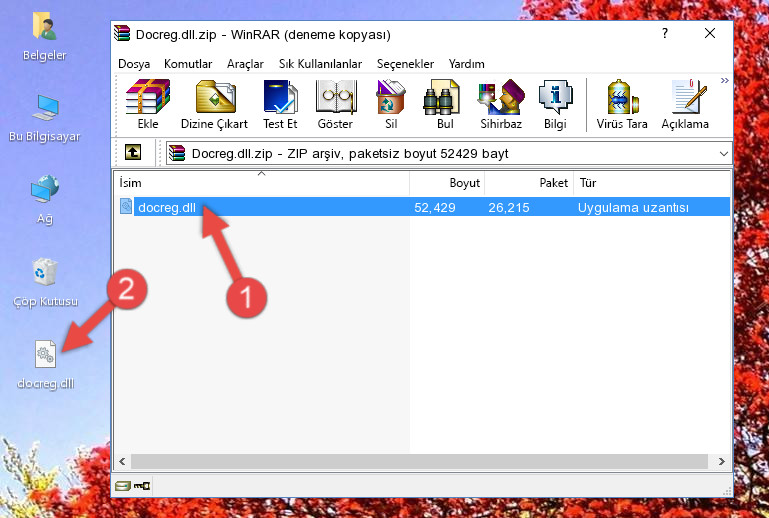This screenshot has width=769, height=518.
Task: Open the Yardım menu
Action: pos(466,64)
